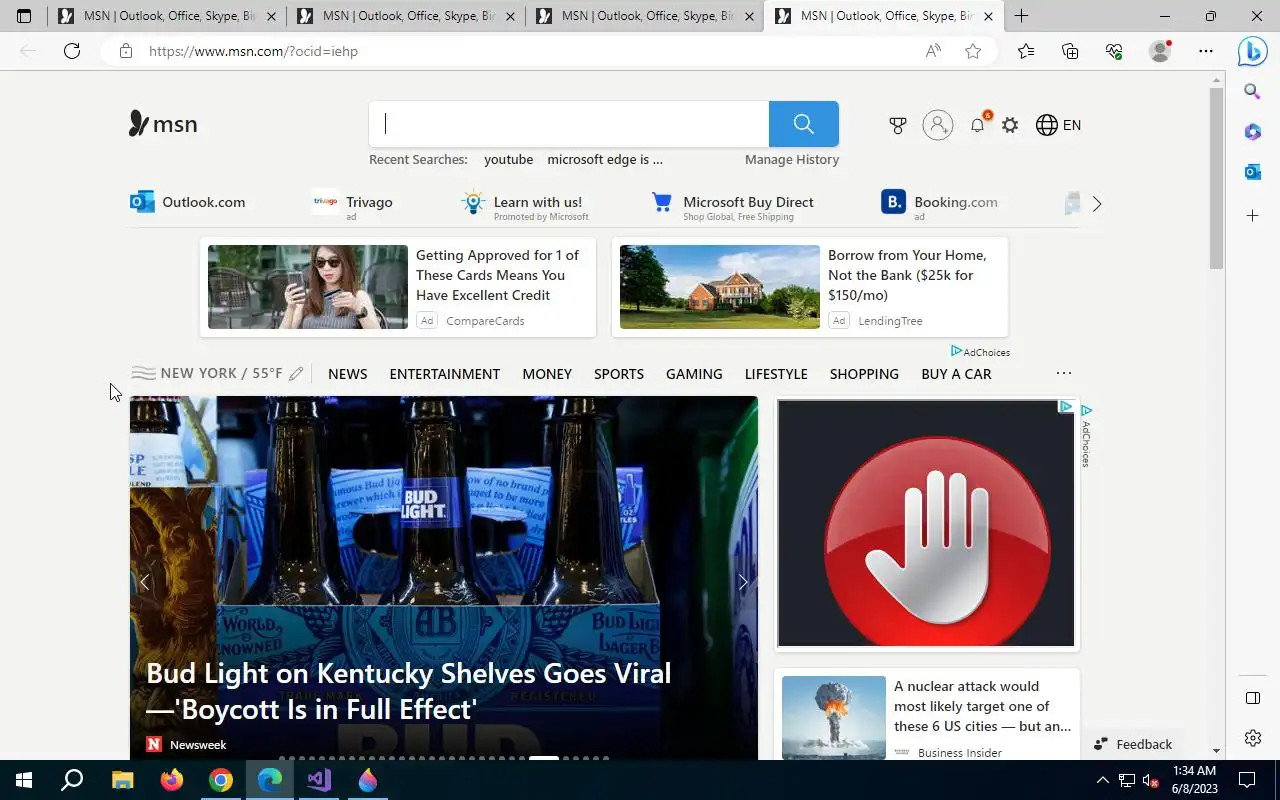Open the MSN rewards trophy icon
This screenshot has width=1280, height=800.
898,125
